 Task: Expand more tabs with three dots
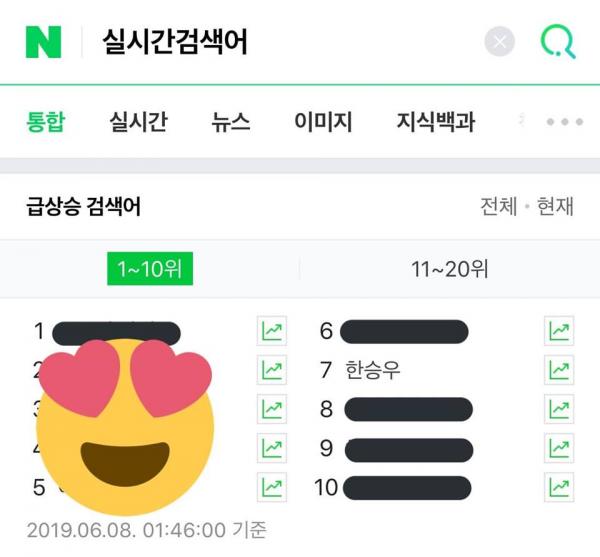point(565,122)
